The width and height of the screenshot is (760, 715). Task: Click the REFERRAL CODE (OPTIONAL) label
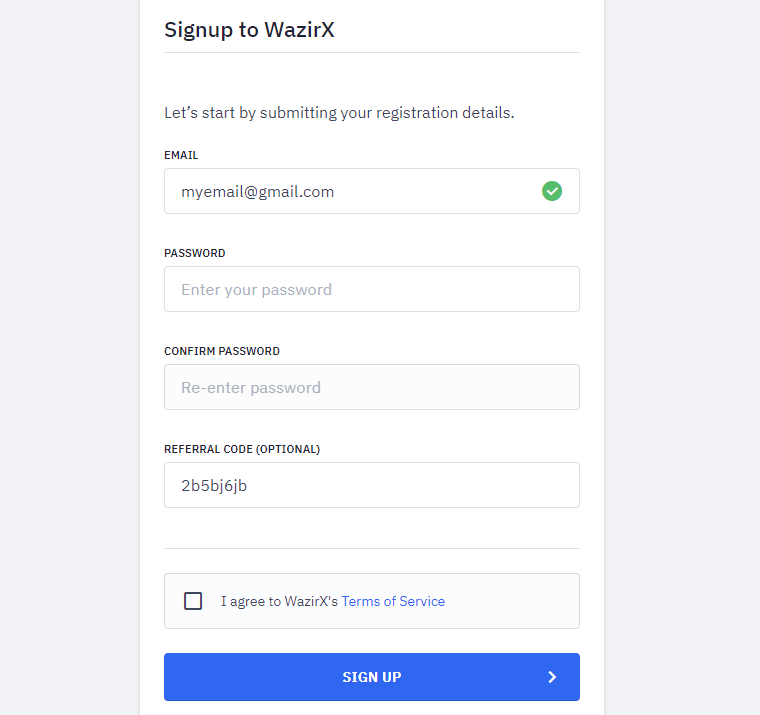[x=242, y=449]
